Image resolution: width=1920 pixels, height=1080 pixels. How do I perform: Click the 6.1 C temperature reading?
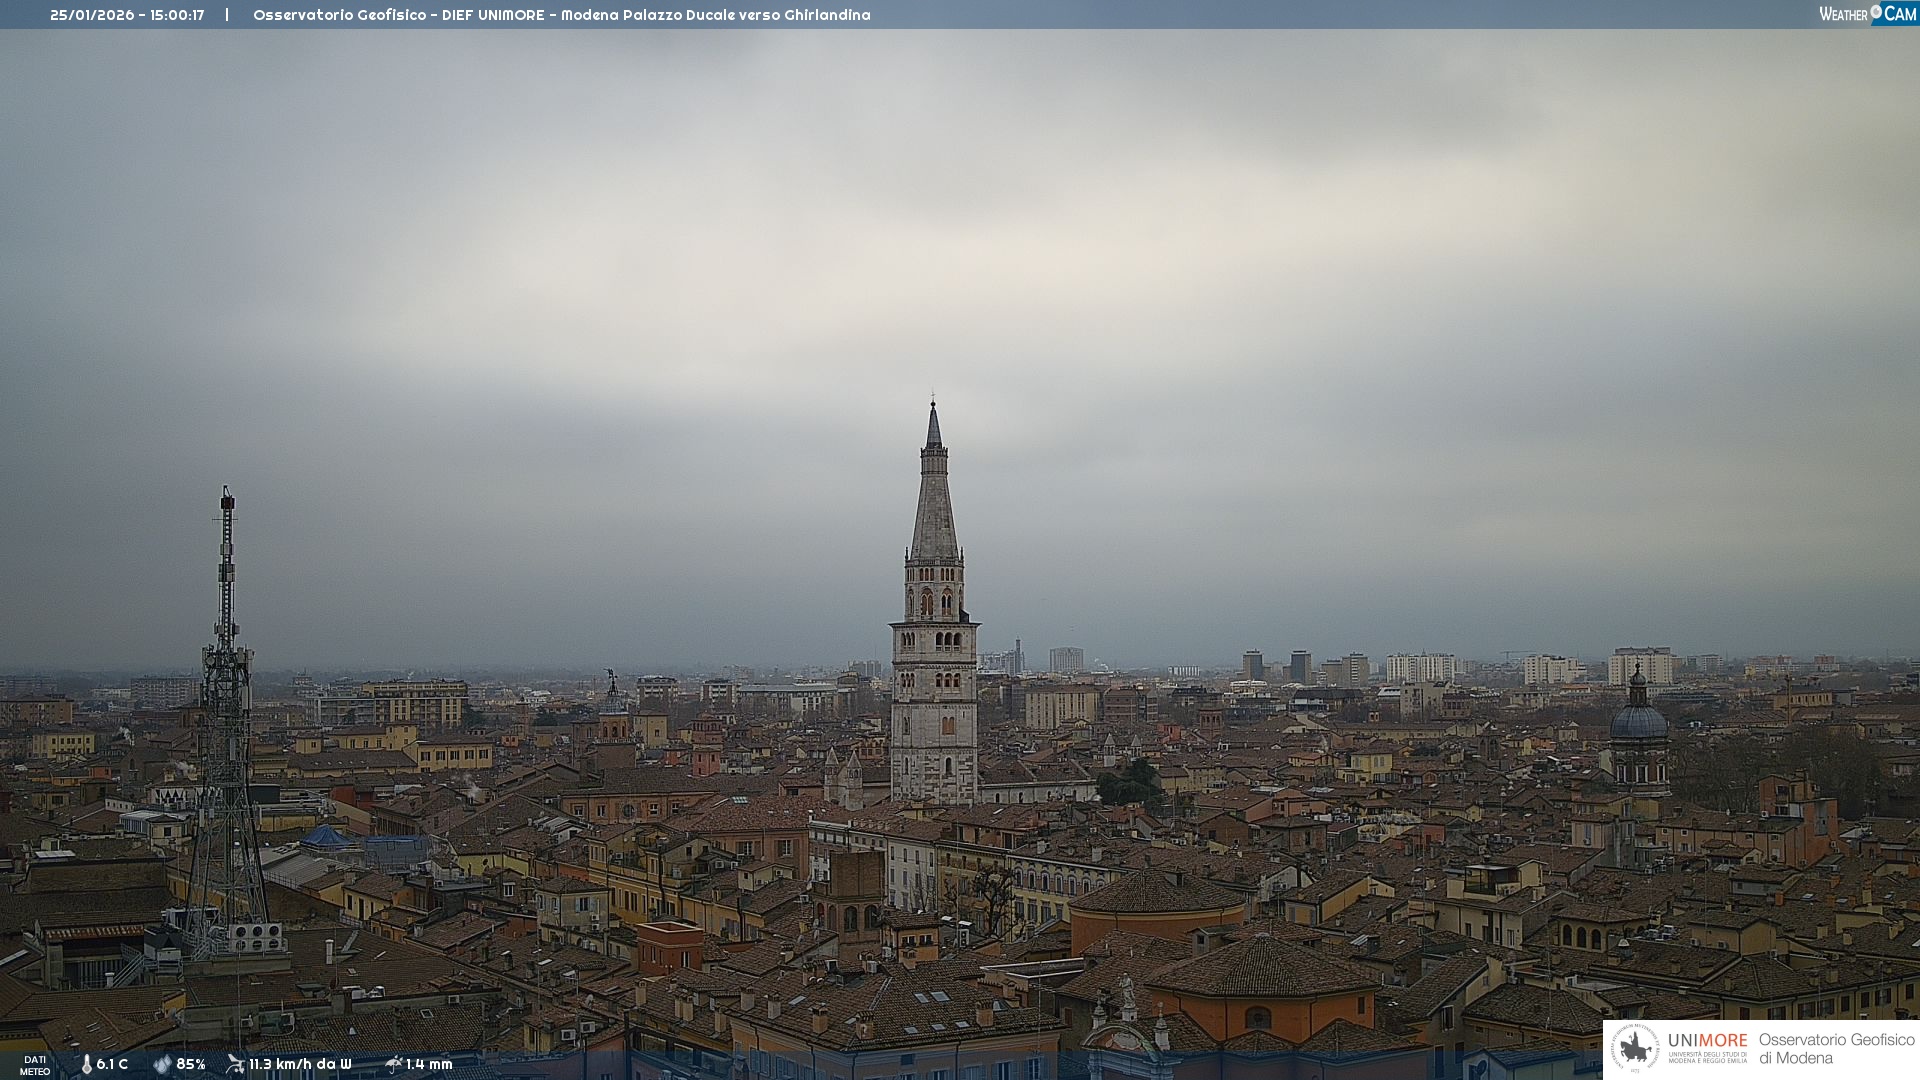pos(112,1064)
